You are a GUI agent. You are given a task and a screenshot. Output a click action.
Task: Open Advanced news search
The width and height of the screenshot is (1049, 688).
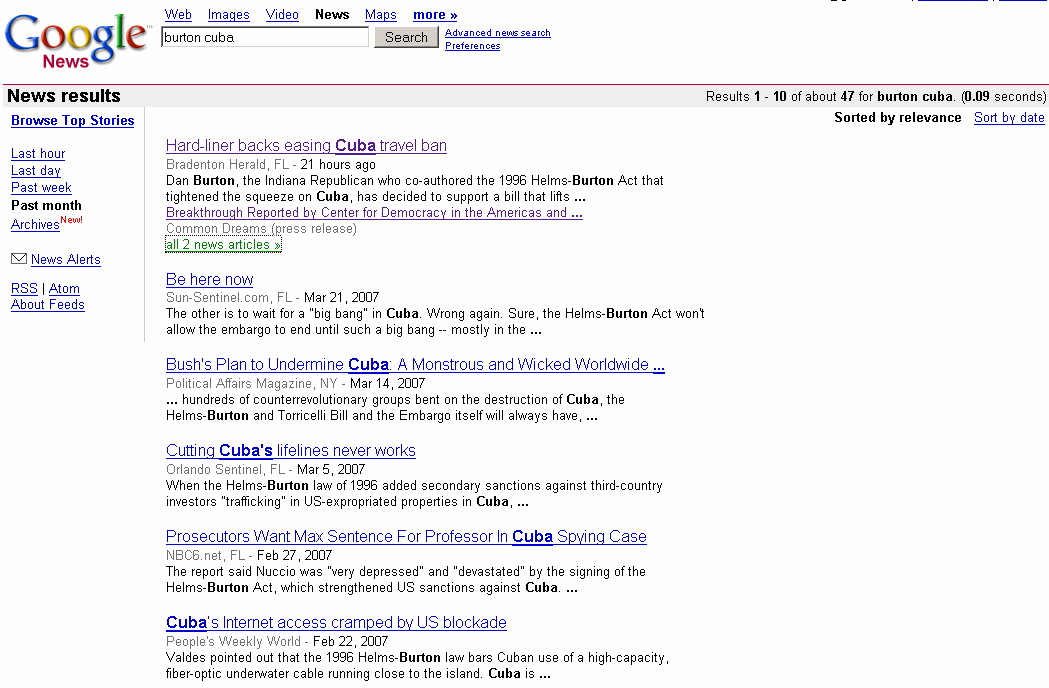(498, 33)
